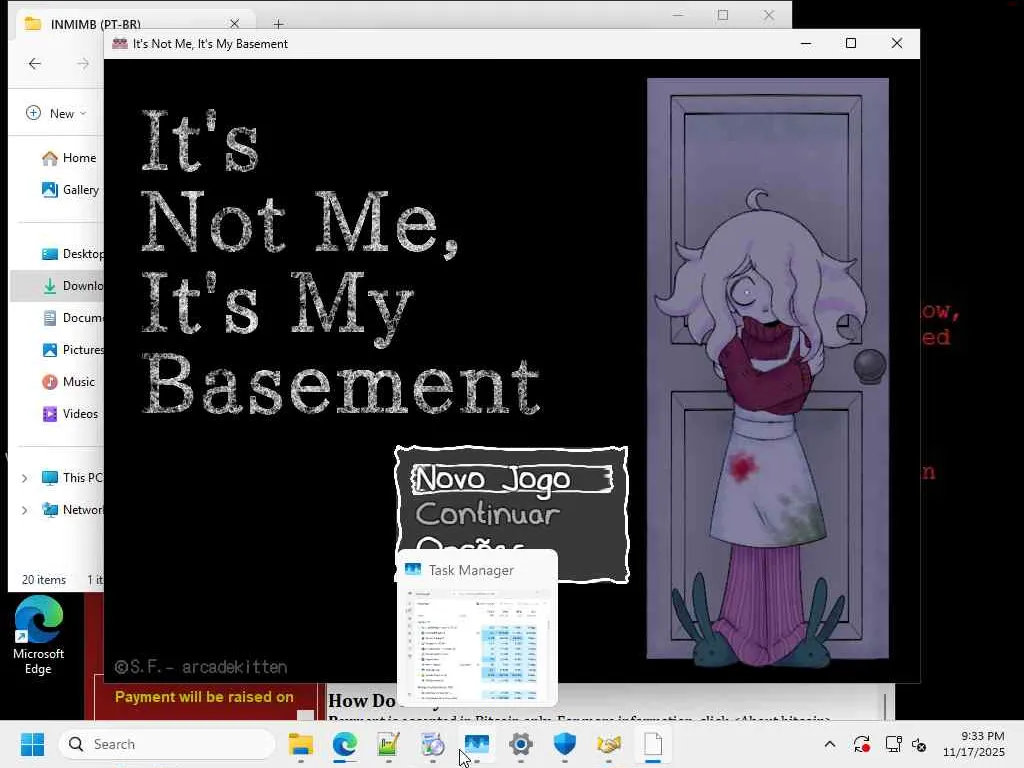The image size is (1024, 768).
Task: Open the Music folder in sidebar
Action: (x=79, y=382)
